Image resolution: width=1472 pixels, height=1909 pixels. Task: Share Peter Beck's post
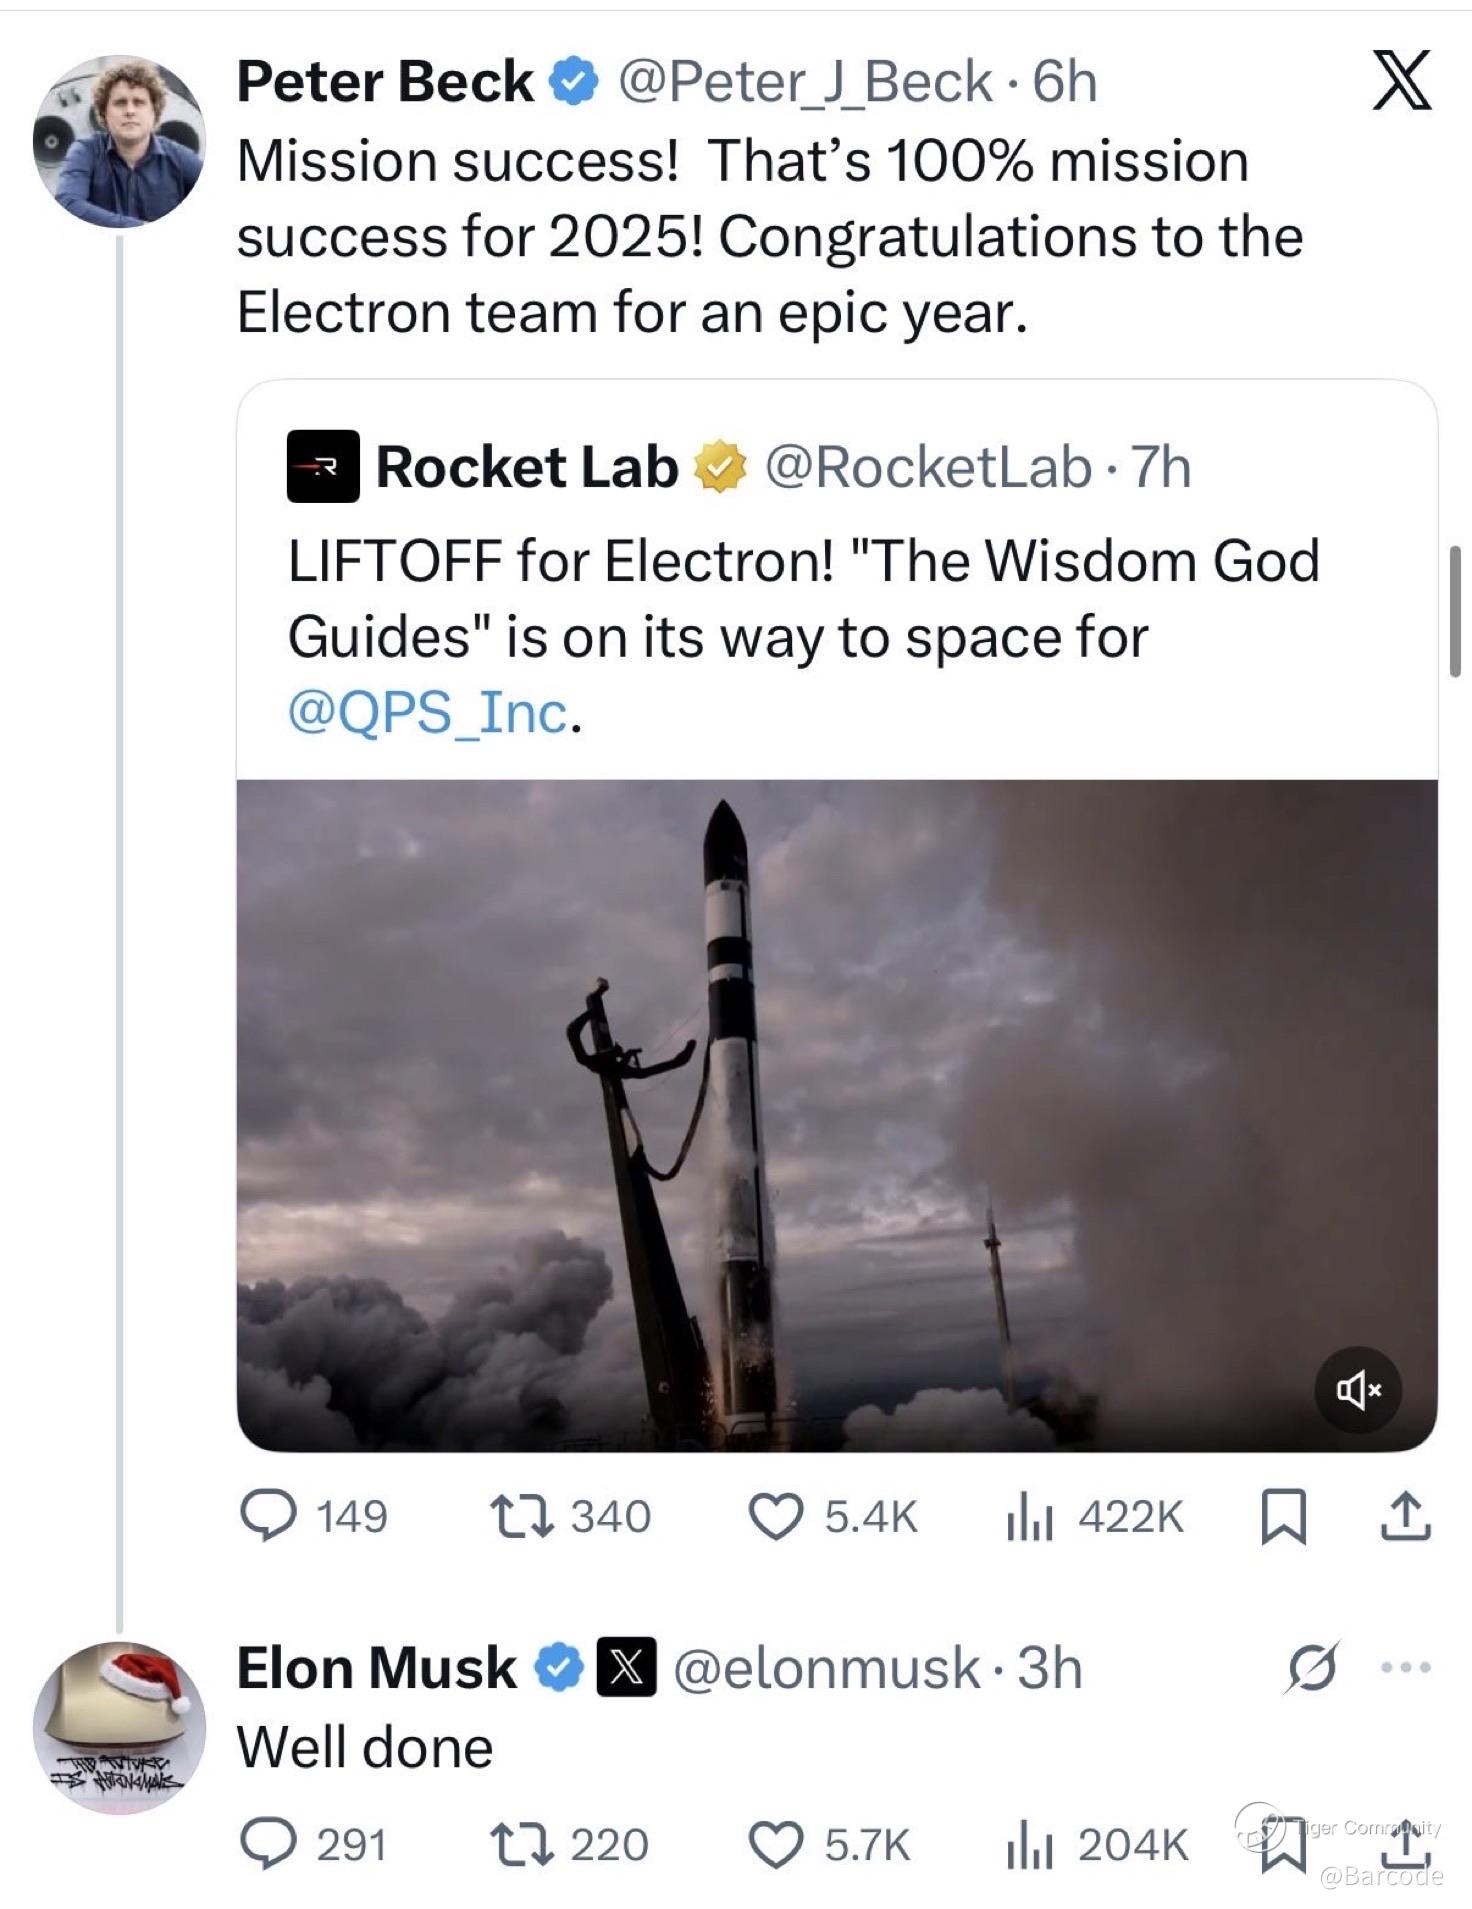coord(1405,1515)
